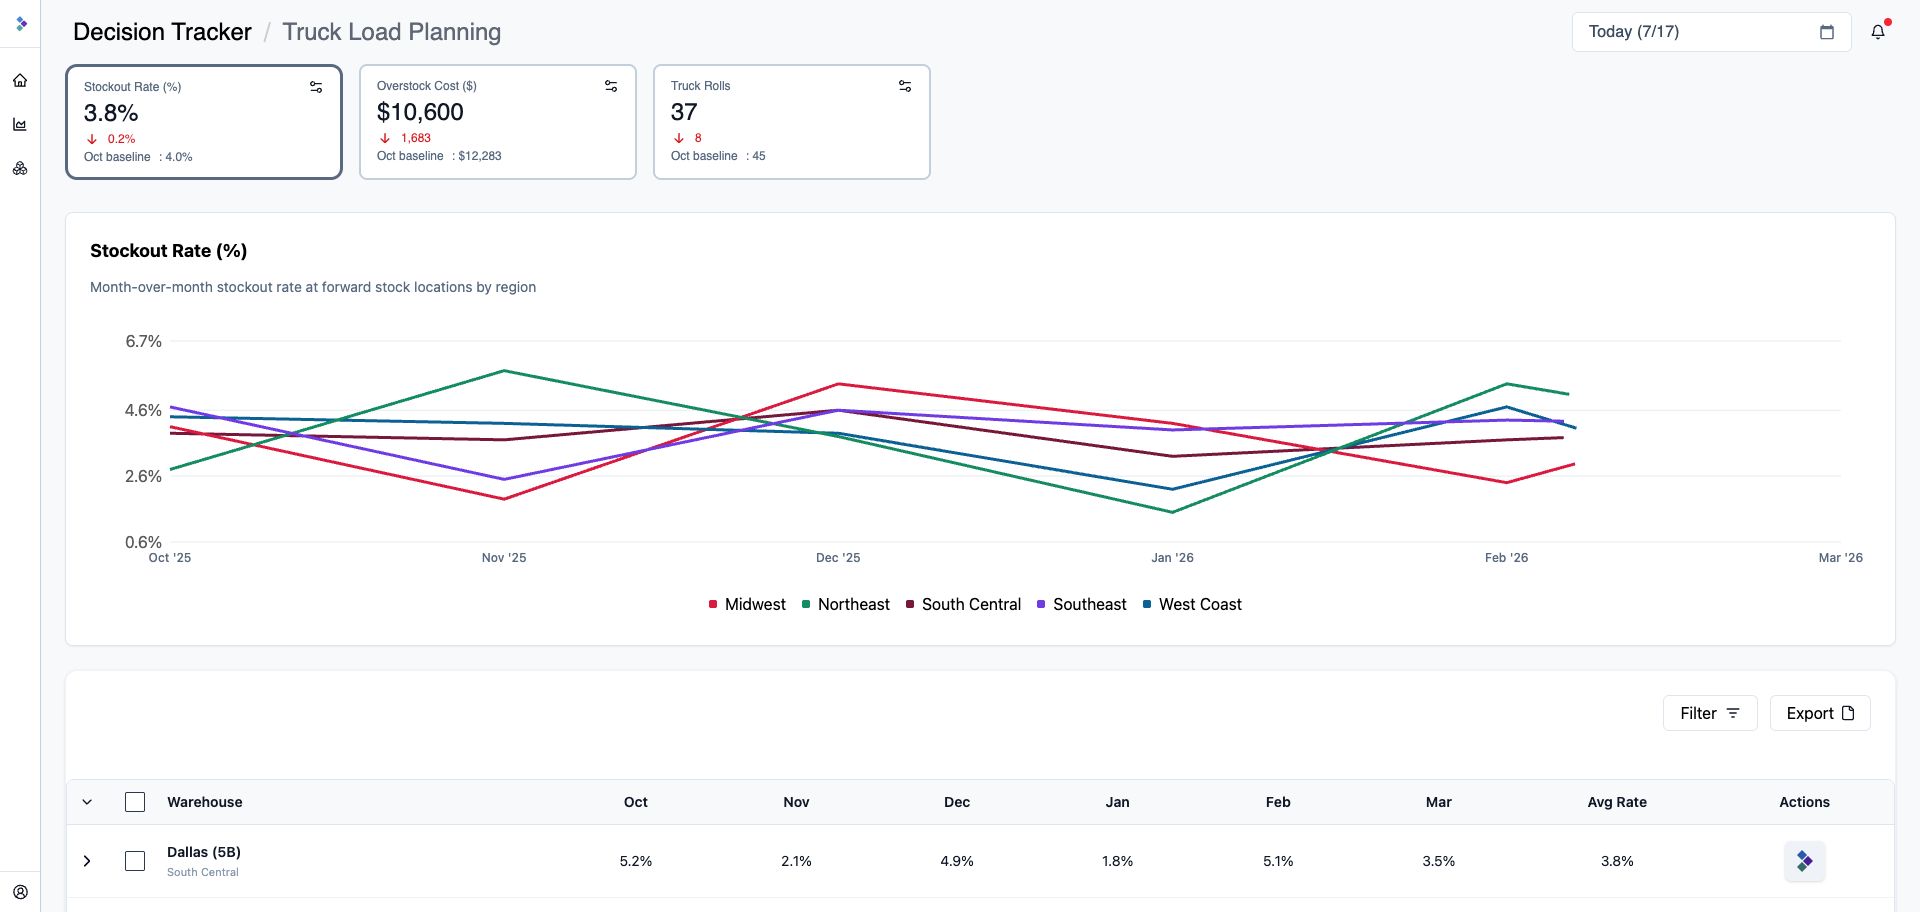This screenshot has height=912, width=1920.
Task: Open the Overstock Cost card settings icon
Action: coord(611,86)
